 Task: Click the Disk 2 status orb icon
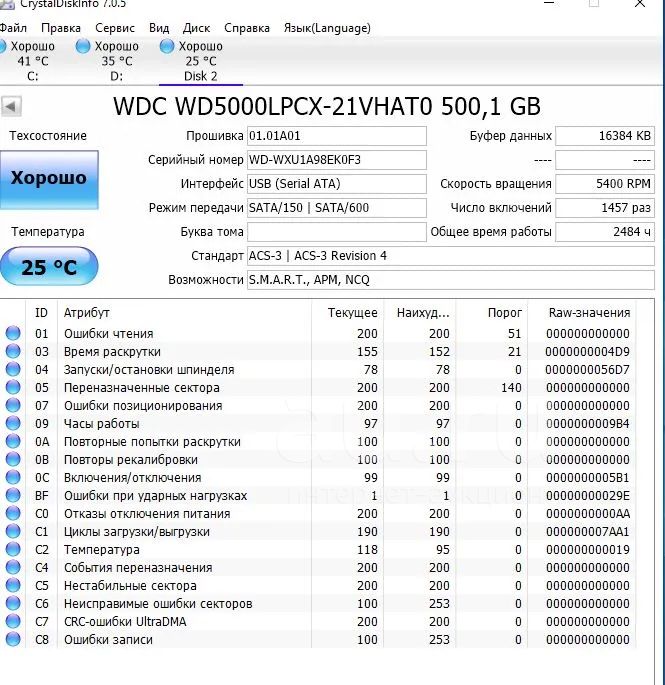coord(166,46)
